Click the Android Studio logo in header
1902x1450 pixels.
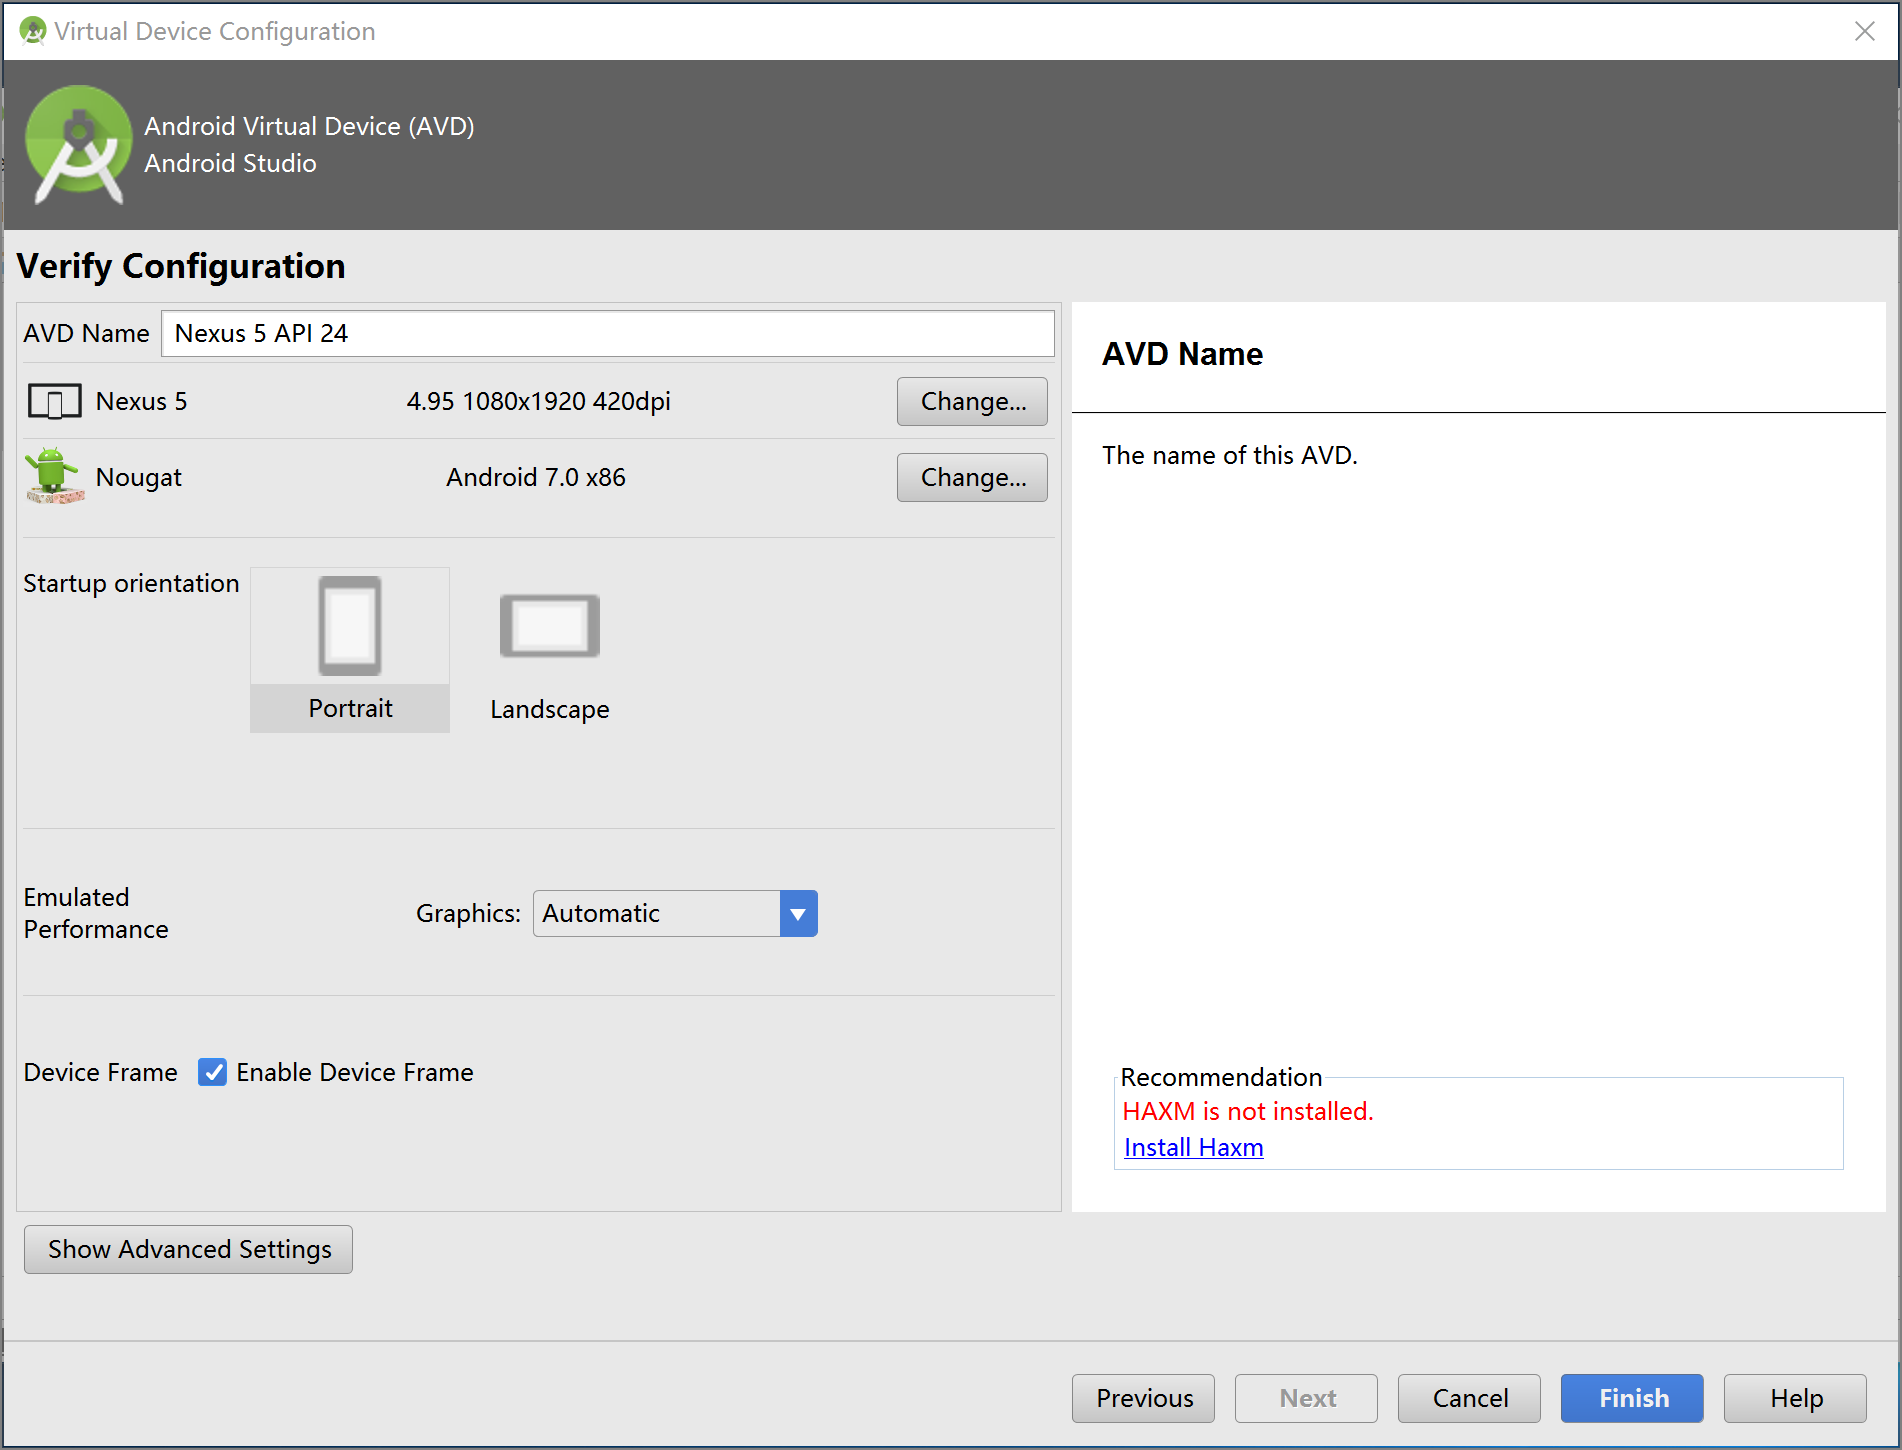(78, 145)
